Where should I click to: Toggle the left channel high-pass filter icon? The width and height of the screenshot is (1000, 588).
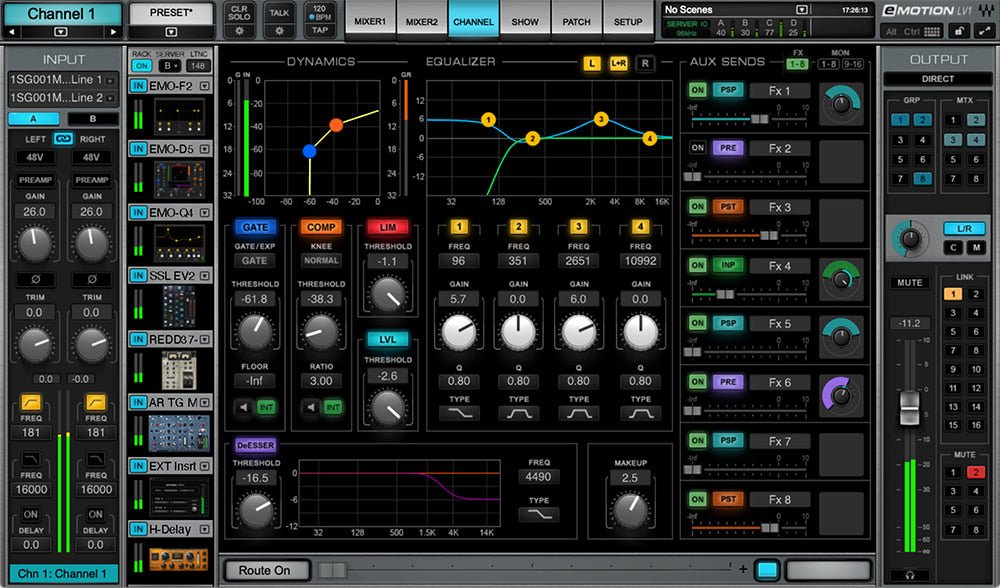31,402
